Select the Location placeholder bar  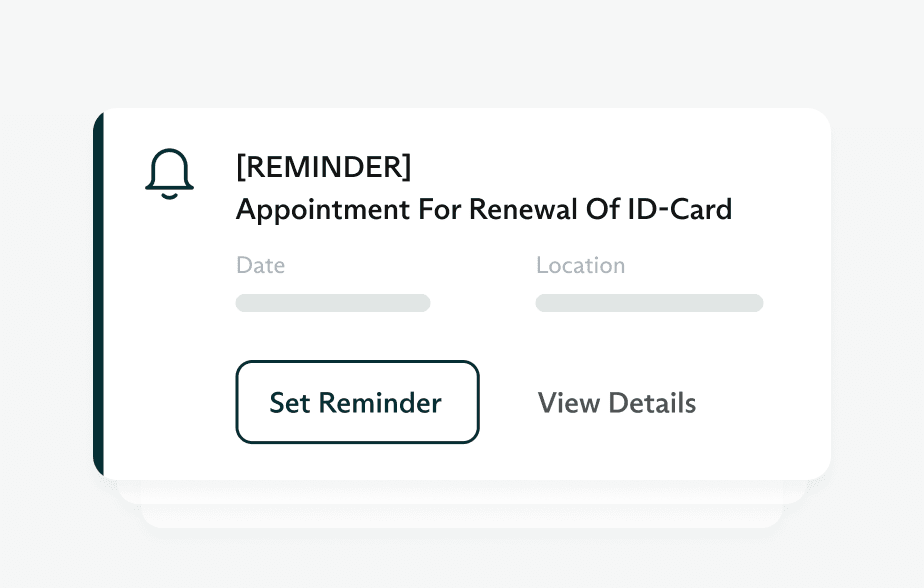pyautogui.click(x=649, y=303)
